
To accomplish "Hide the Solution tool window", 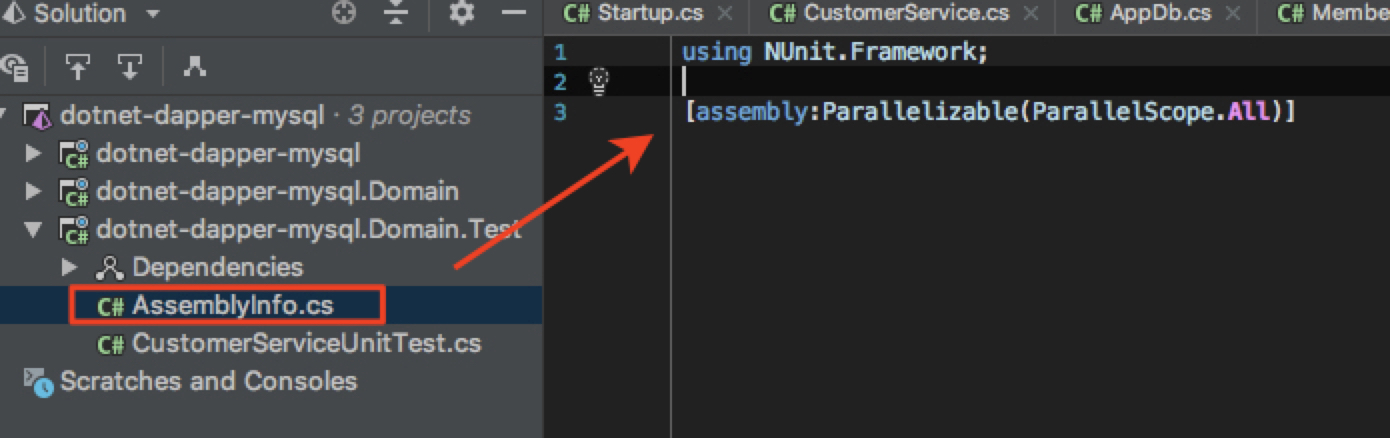I will coord(514,14).
